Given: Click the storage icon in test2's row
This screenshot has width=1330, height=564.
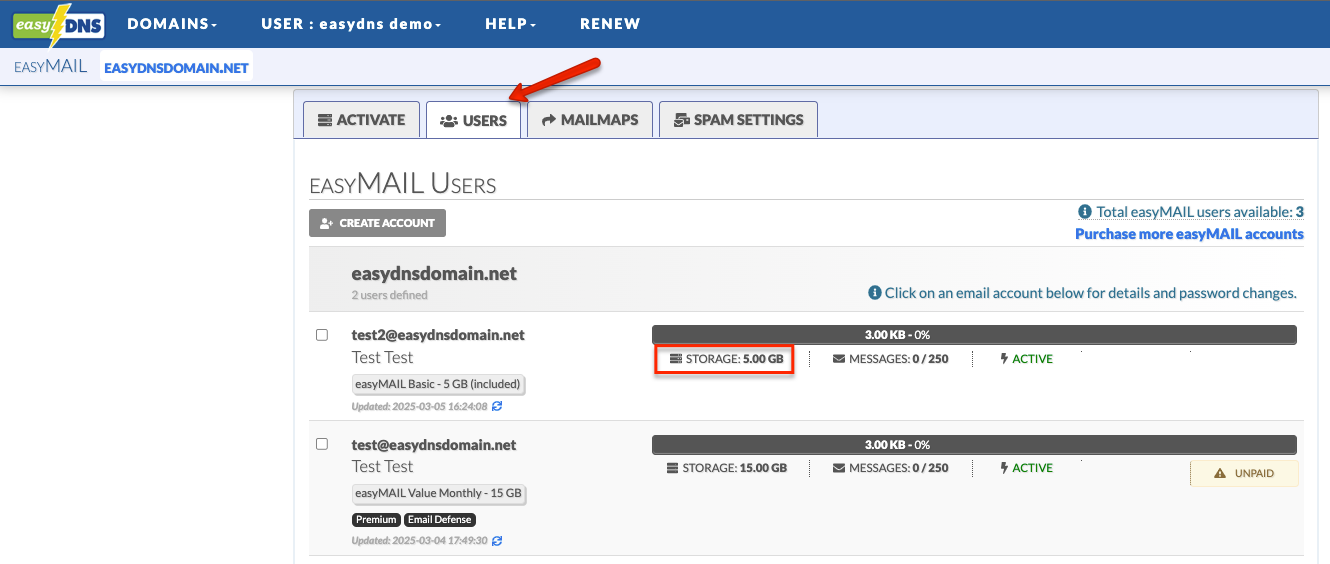Looking at the screenshot, I should click(x=675, y=359).
